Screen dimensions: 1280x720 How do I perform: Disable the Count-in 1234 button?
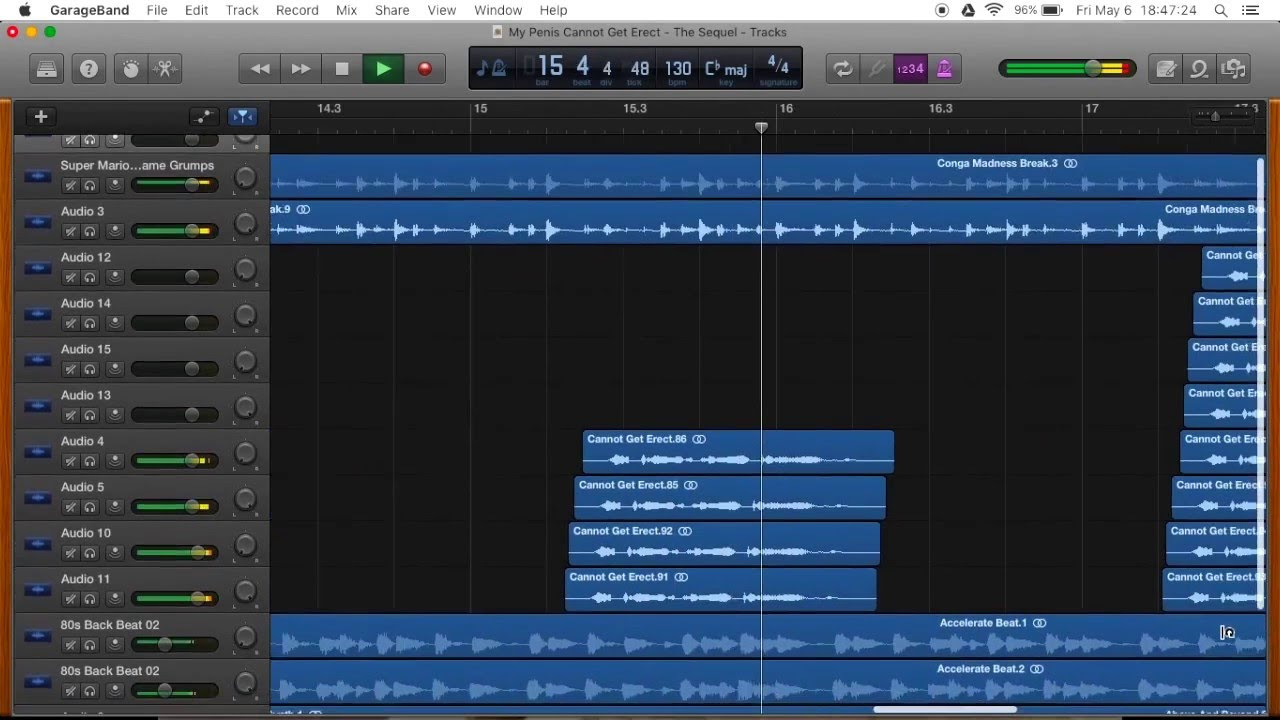(910, 69)
